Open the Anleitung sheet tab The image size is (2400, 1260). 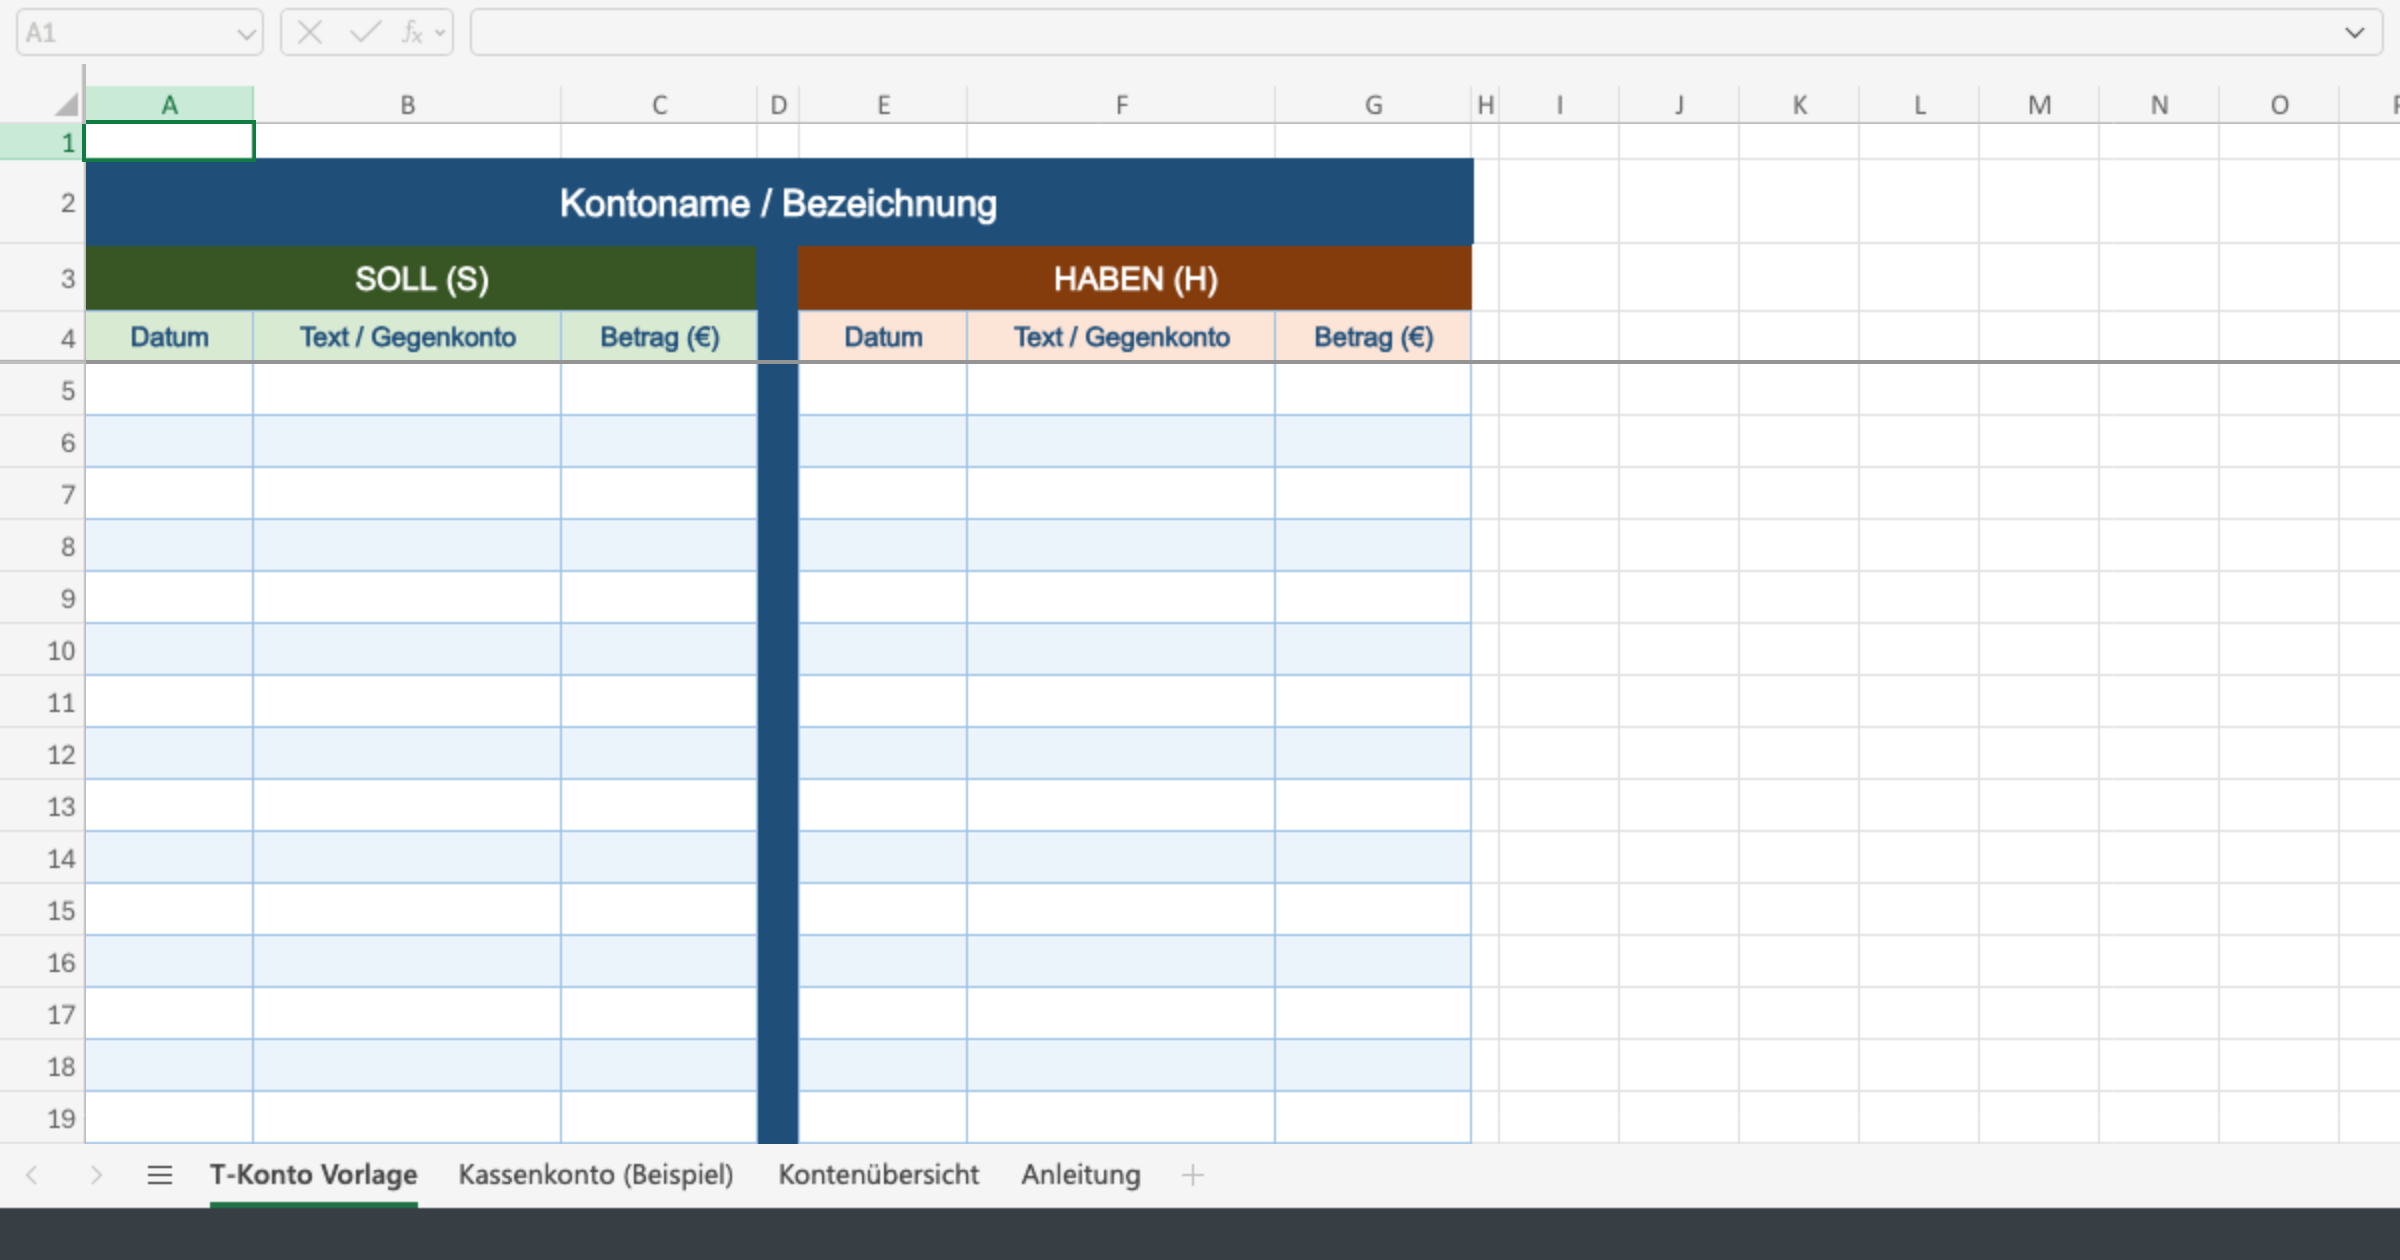[1080, 1175]
